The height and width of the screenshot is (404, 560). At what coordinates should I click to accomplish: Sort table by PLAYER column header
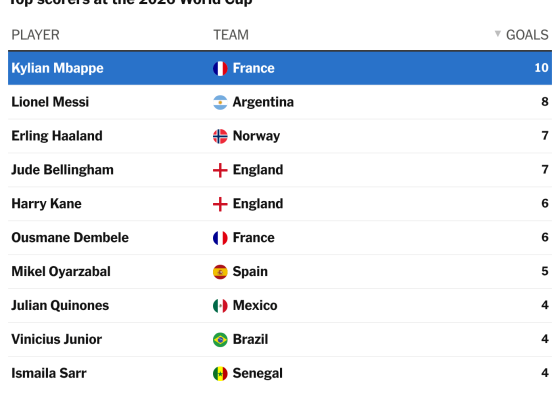click(x=35, y=35)
